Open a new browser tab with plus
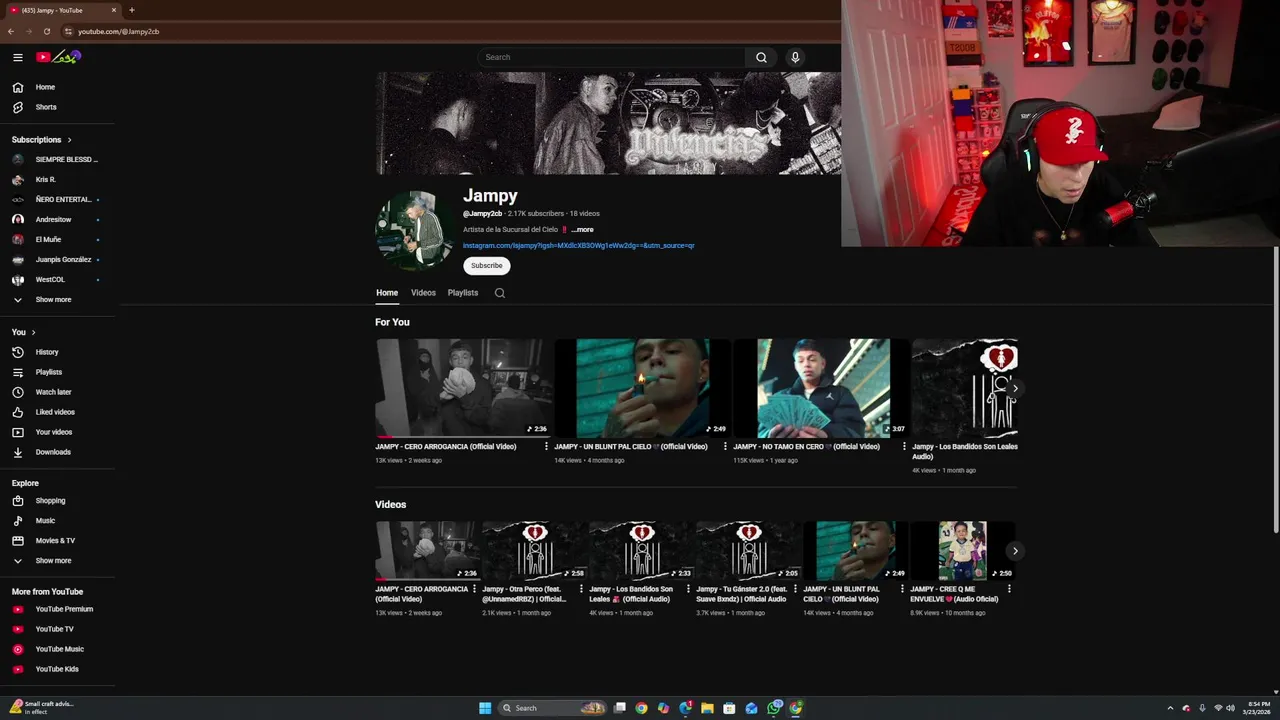 click(132, 10)
